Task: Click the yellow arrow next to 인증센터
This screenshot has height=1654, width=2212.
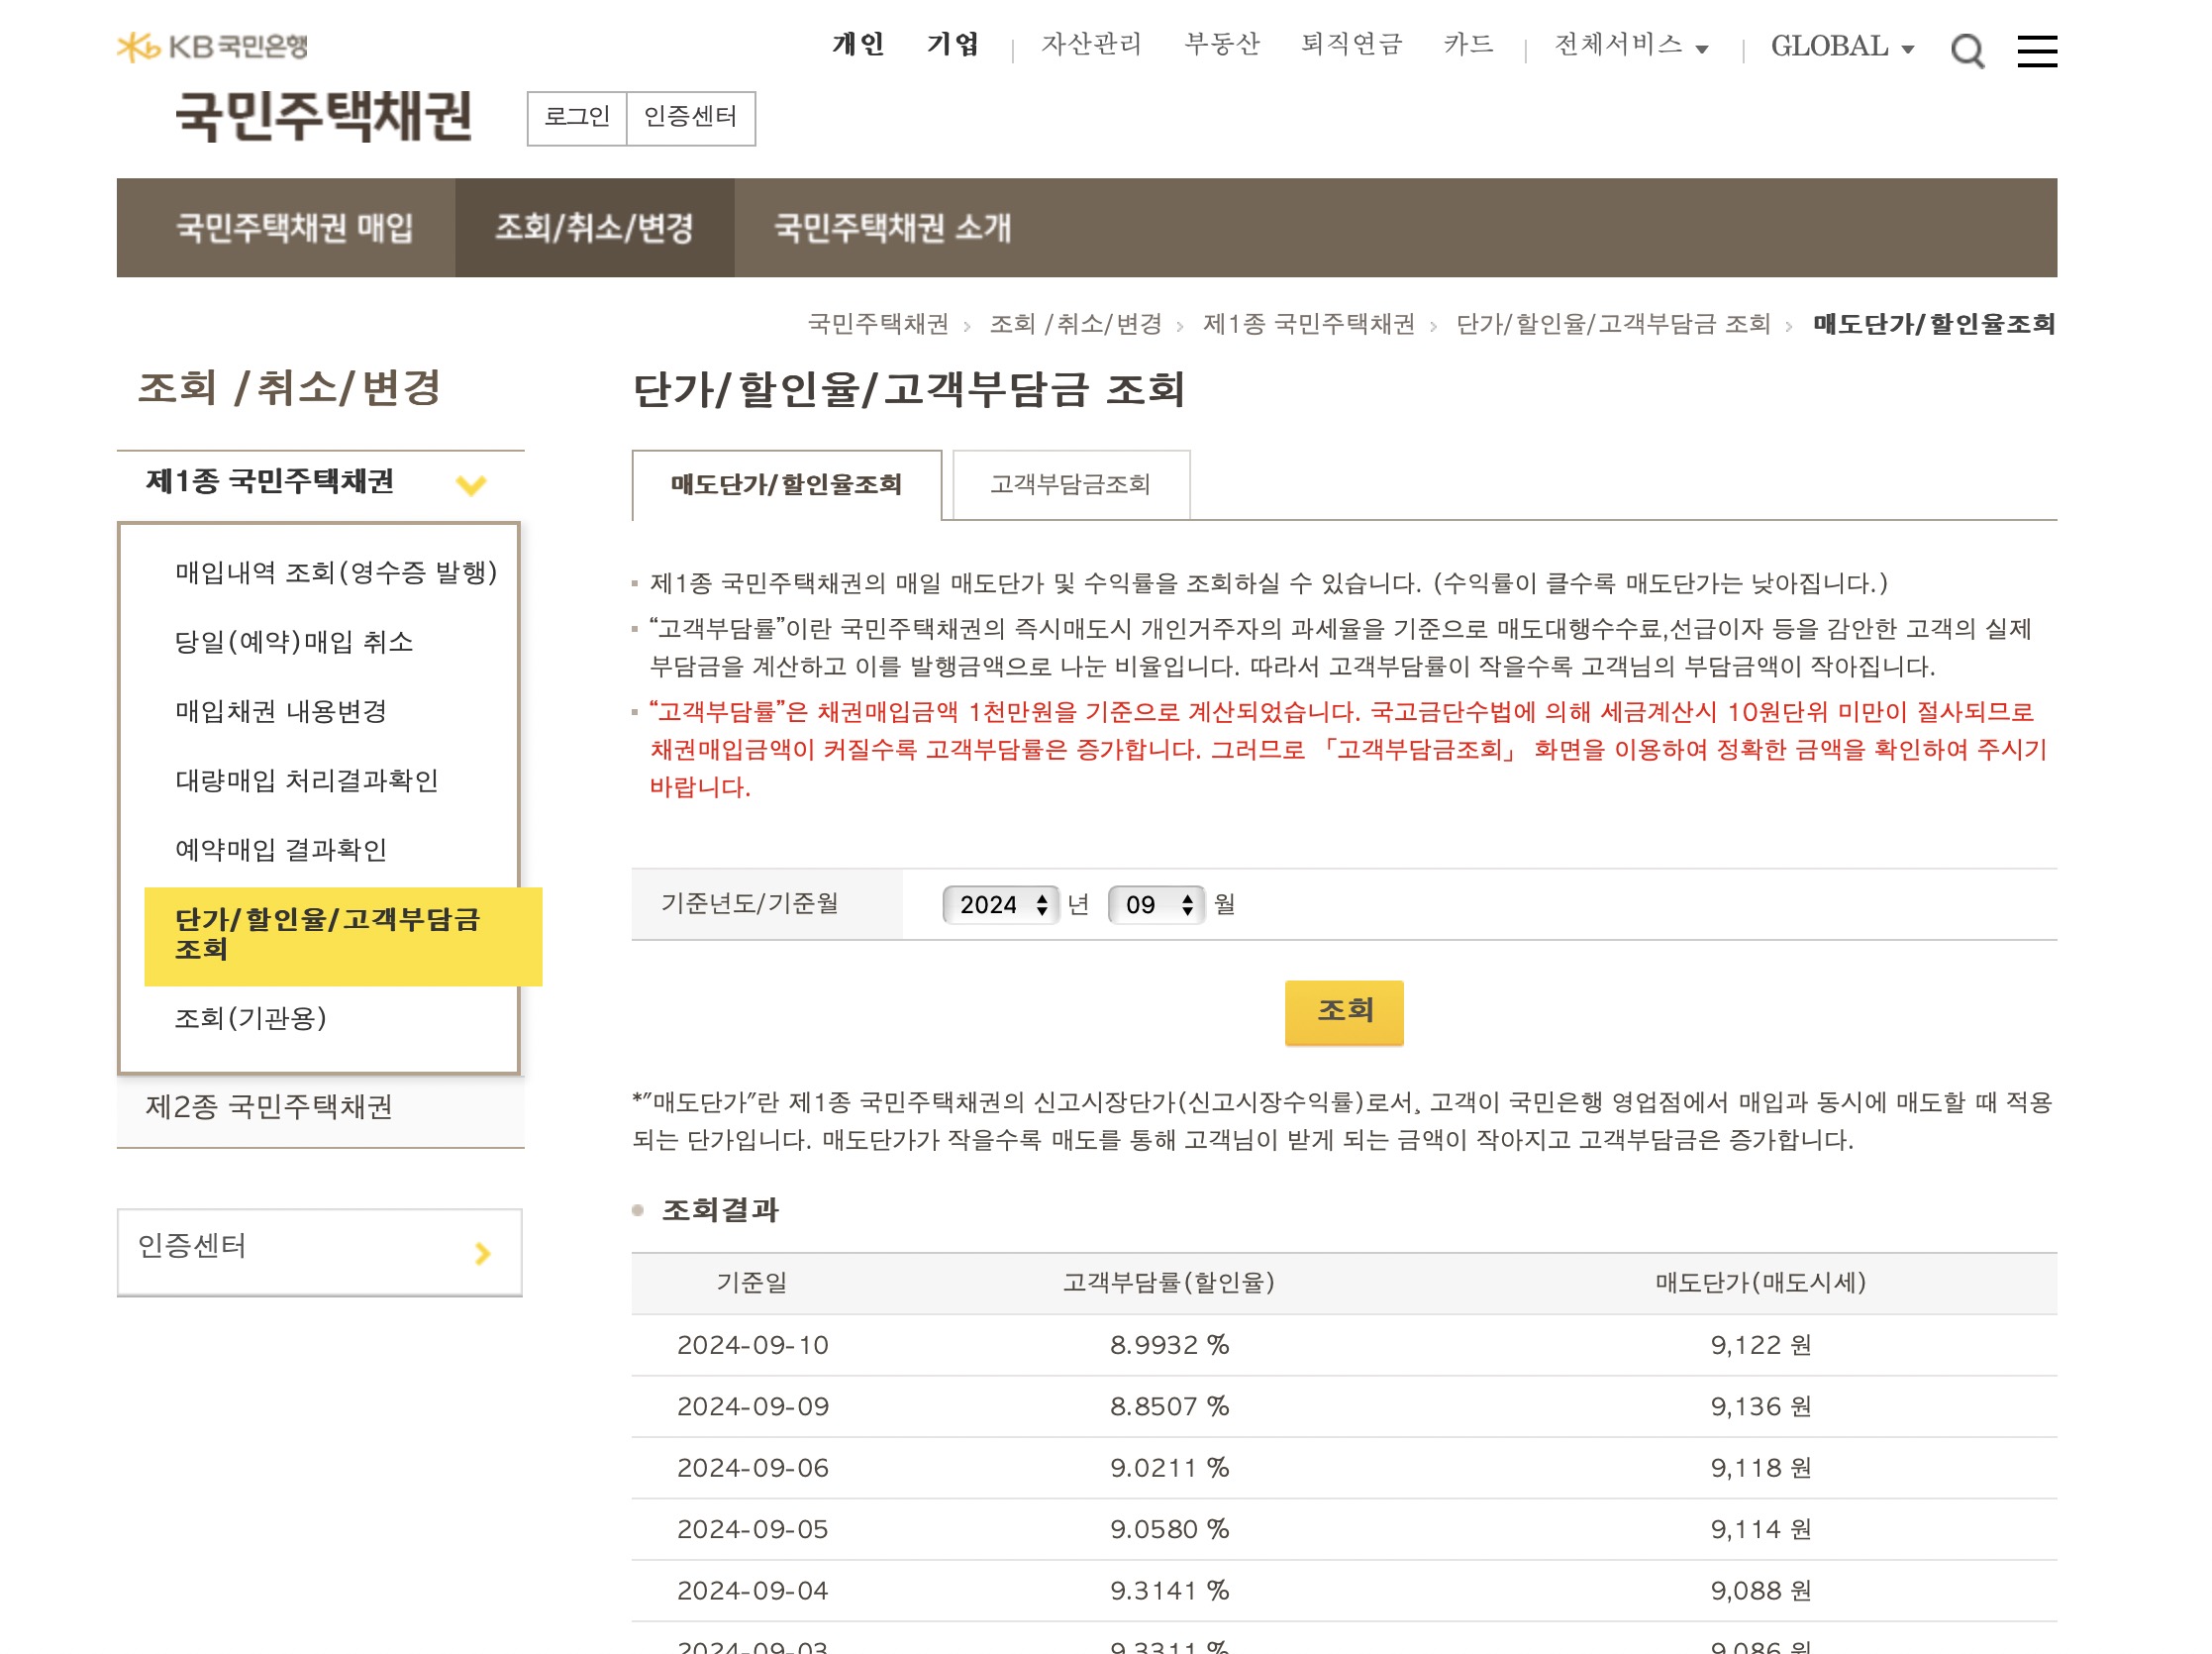Action: click(x=483, y=1253)
